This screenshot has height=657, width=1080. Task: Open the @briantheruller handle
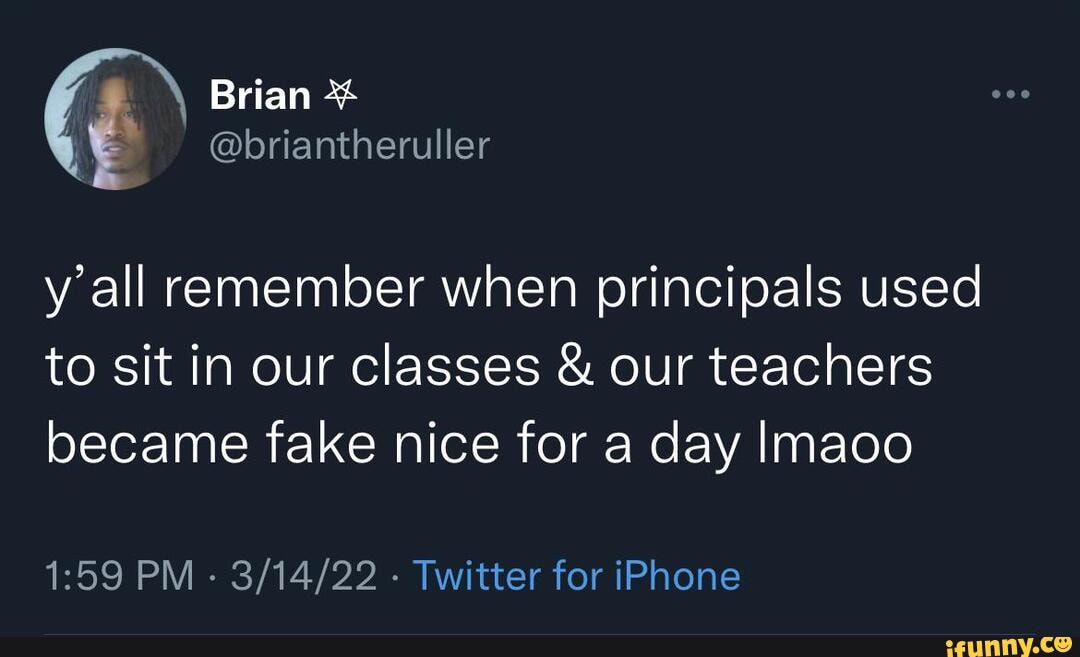(x=350, y=146)
